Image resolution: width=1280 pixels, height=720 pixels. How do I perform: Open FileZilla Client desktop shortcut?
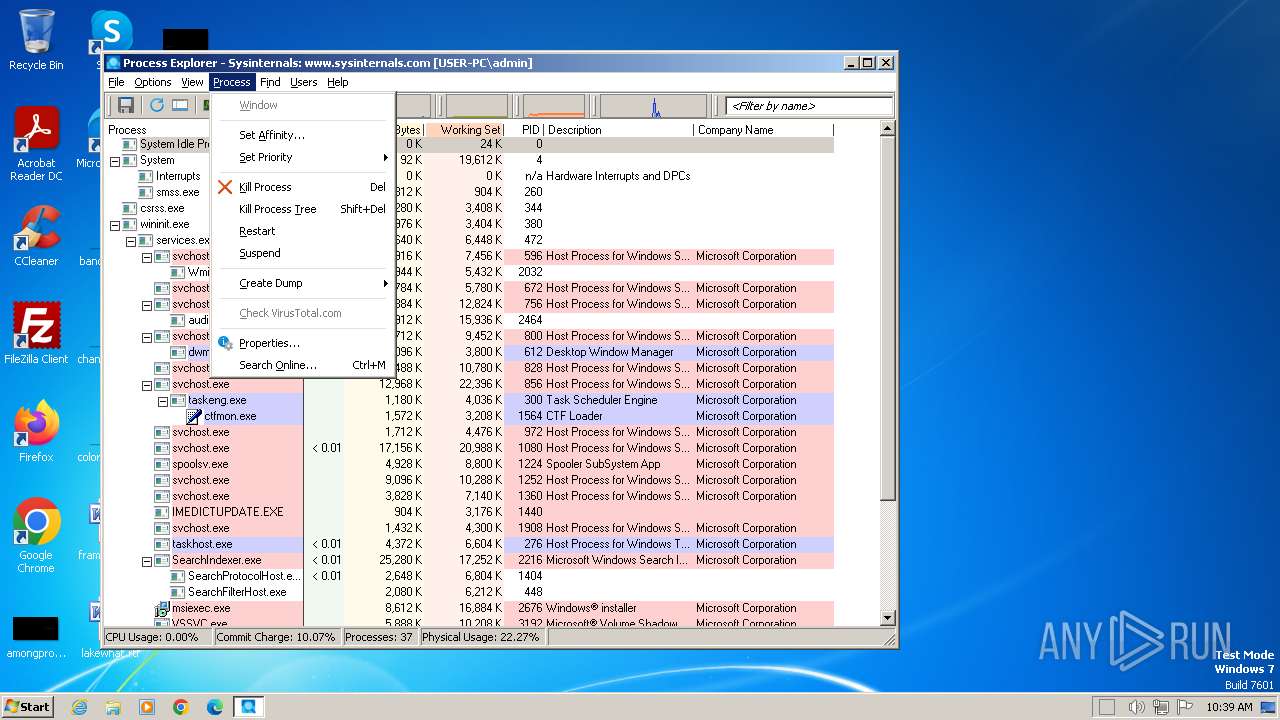(x=36, y=333)
